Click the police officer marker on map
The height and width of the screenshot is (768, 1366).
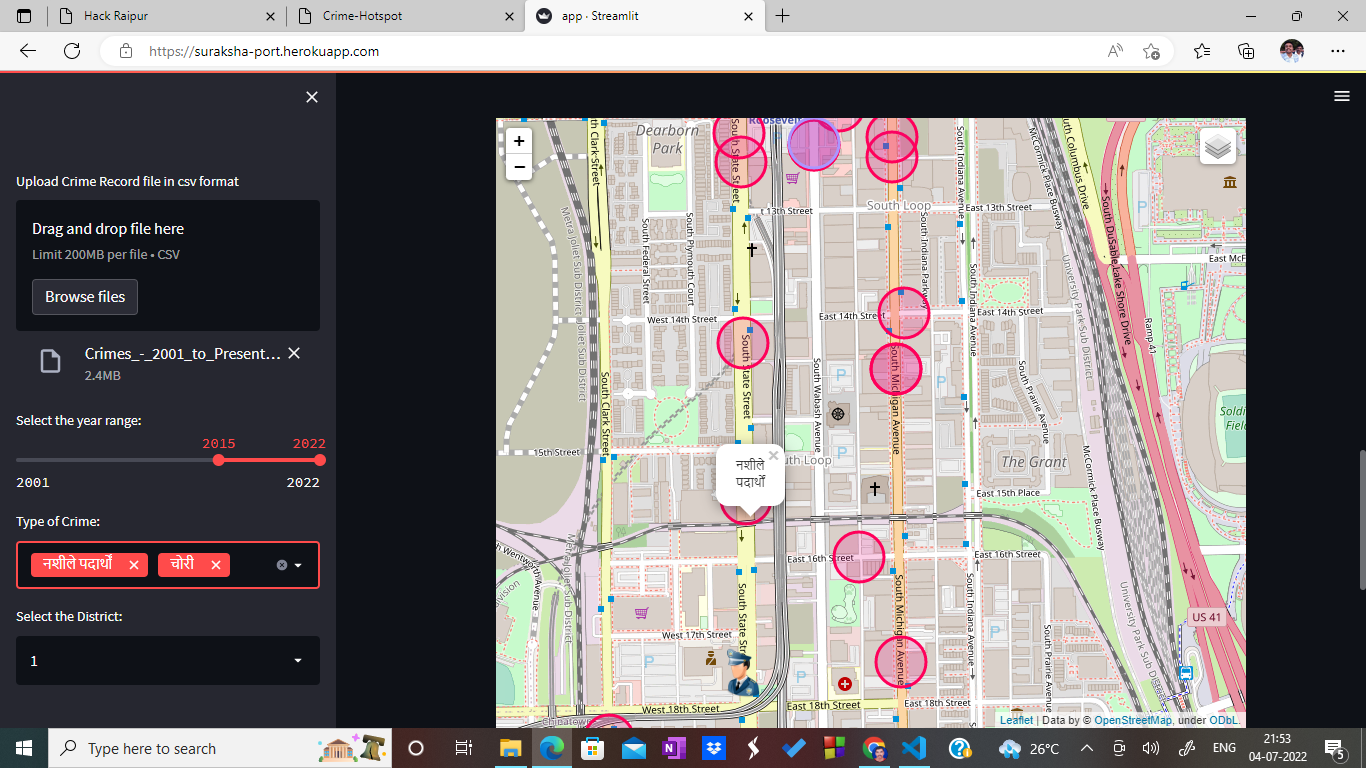click(741, 673)
